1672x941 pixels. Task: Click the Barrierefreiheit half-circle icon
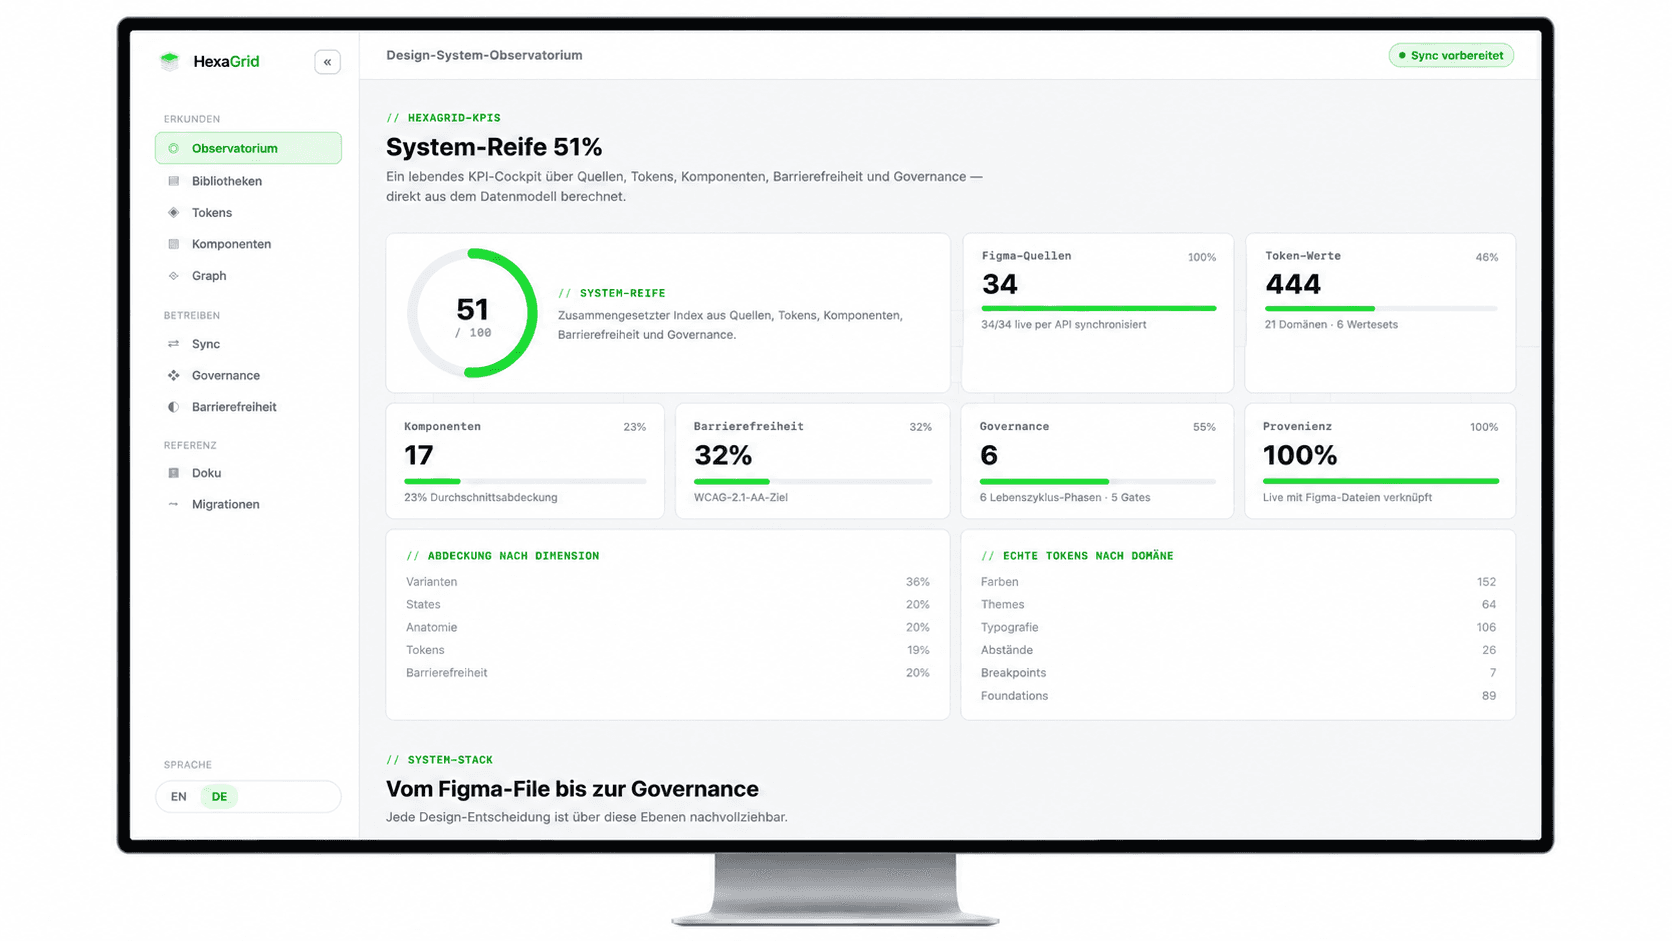coord(174,407)
